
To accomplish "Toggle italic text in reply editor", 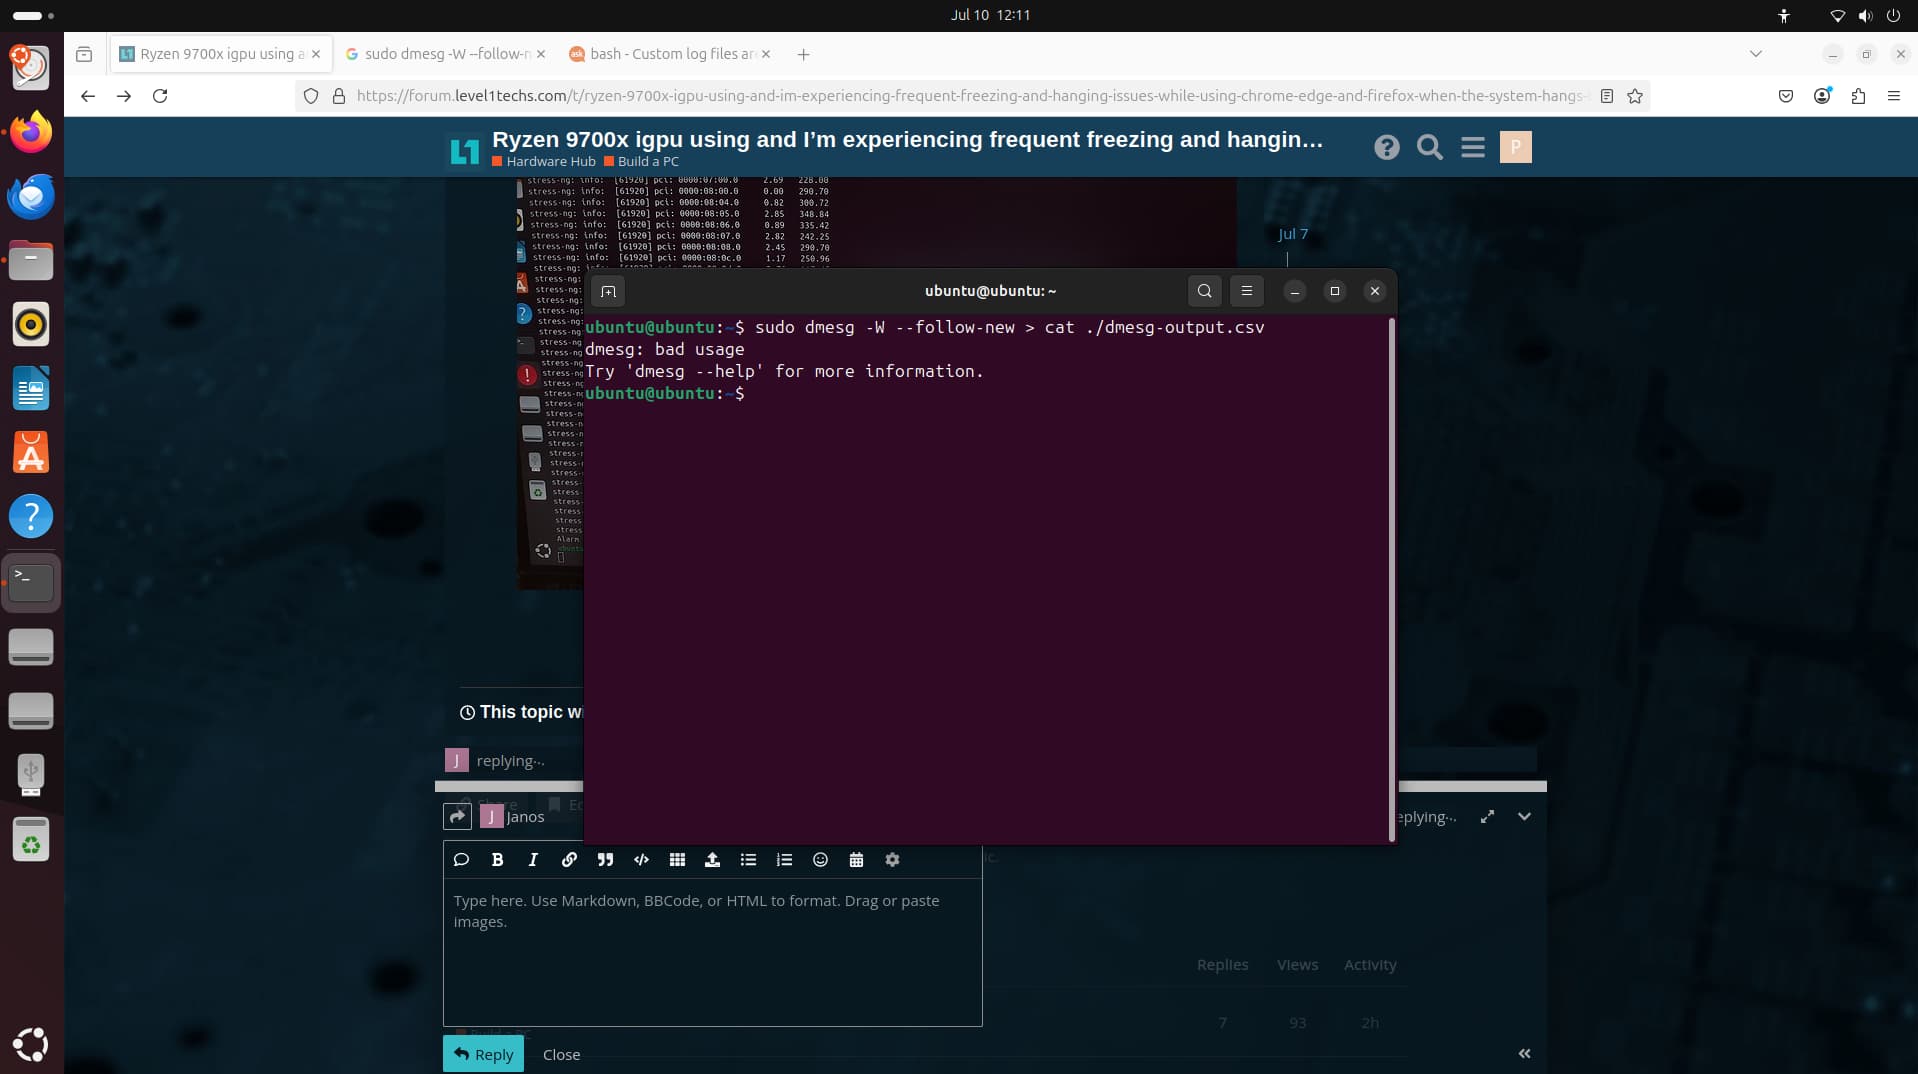I will [533, 860].
